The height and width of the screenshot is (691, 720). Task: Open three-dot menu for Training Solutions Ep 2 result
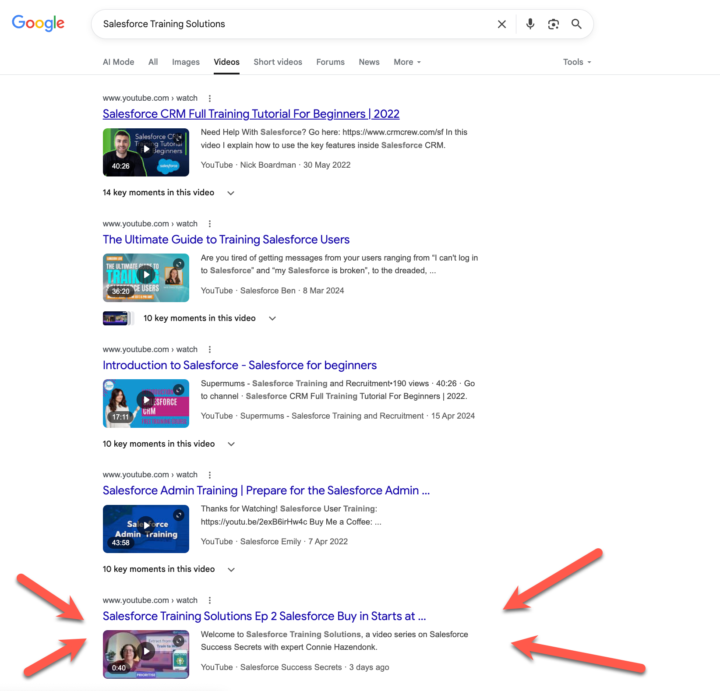(x=210, y=600)
